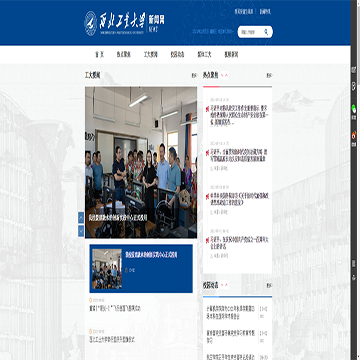Click blue quick-link text left of search box
This screenshot has height=360, width=360.
coord(213,32)
